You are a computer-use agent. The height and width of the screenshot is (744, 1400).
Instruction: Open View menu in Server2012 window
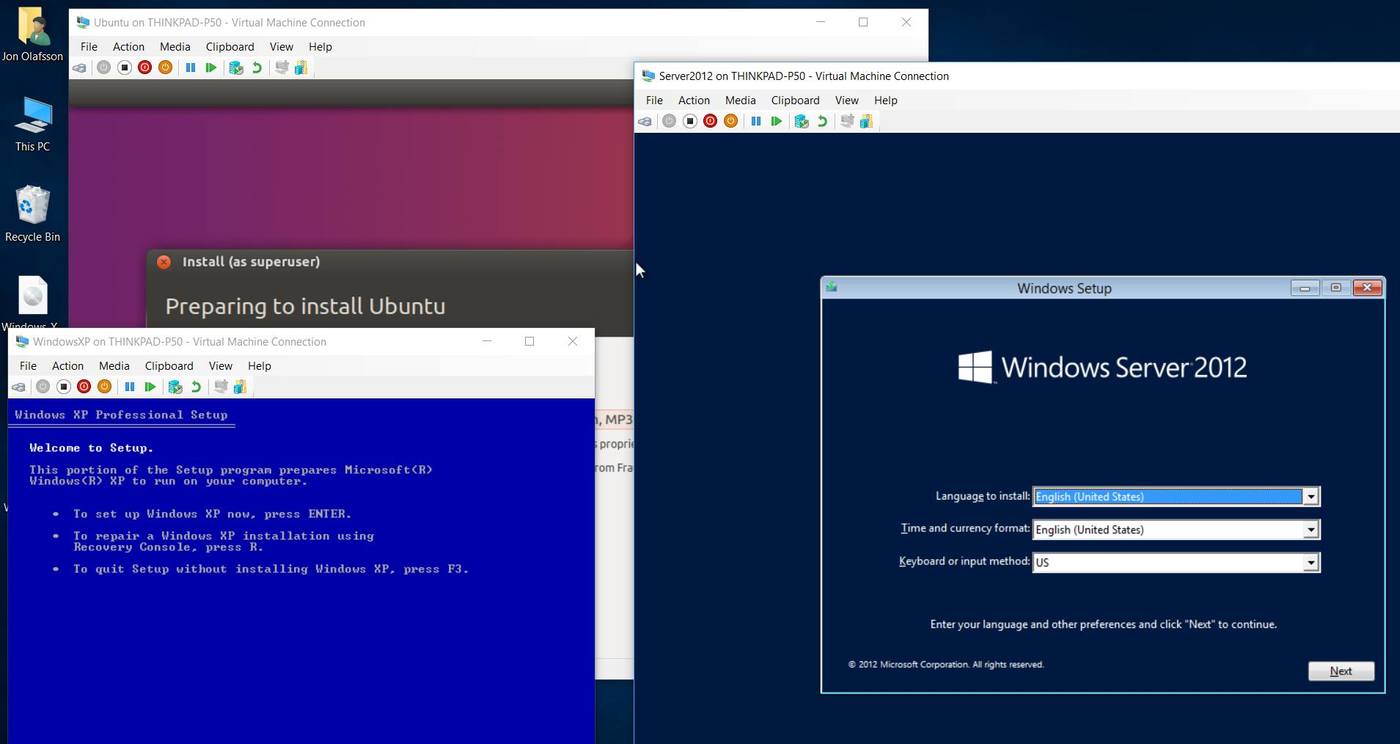[847, 100]
